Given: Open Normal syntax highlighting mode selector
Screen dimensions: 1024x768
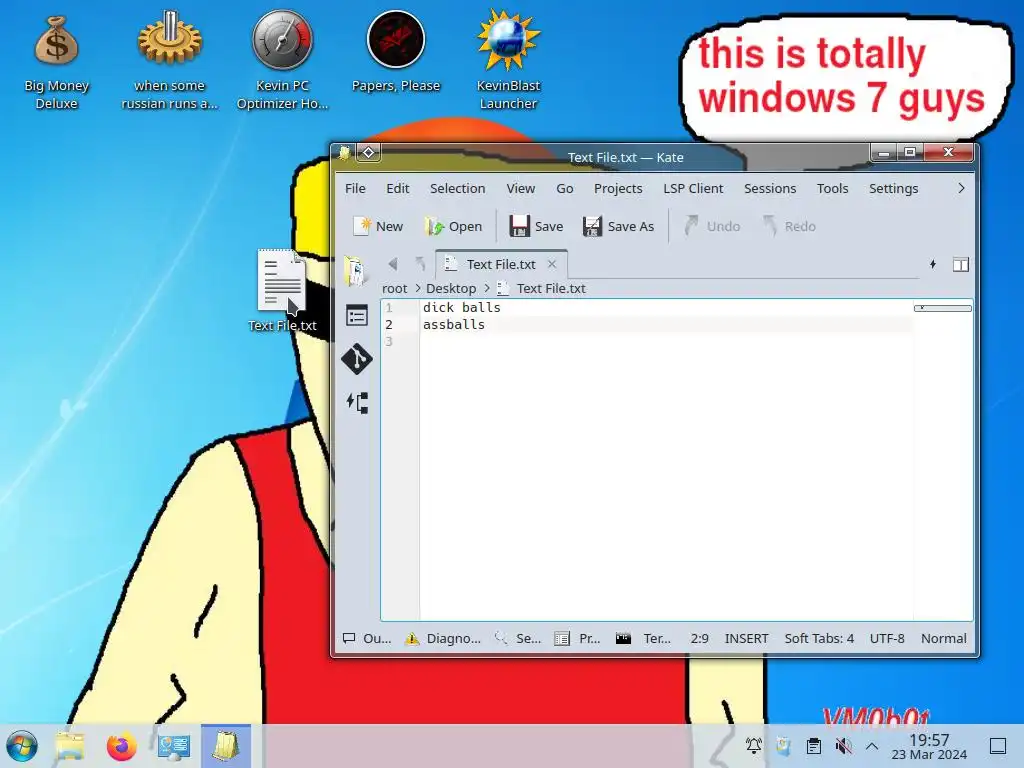Looking at the screenshot, I should [944, 639].
